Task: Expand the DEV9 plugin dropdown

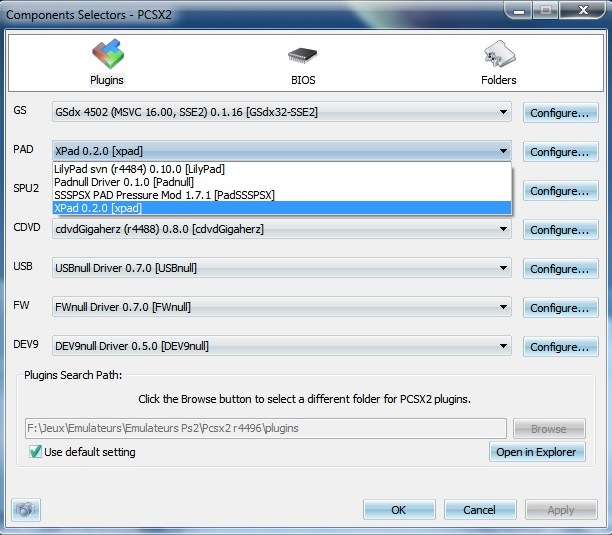Action: click(x=281, y=346)
